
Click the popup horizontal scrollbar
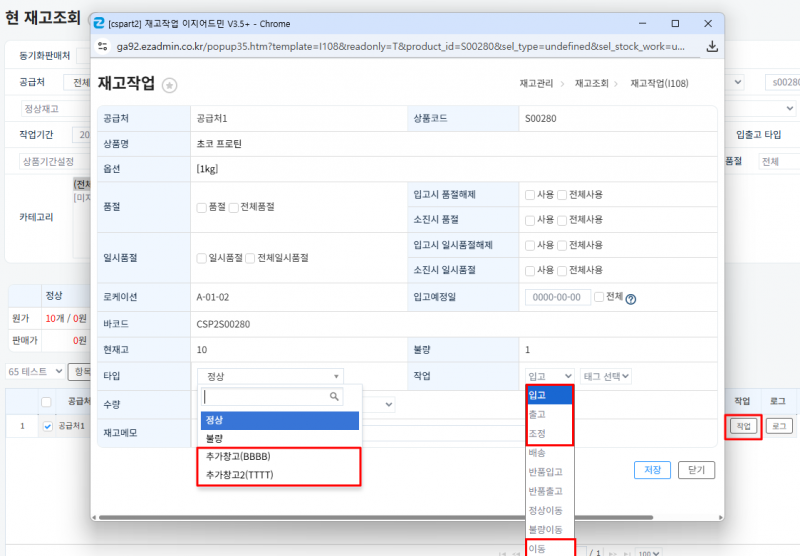click(376, 517)
